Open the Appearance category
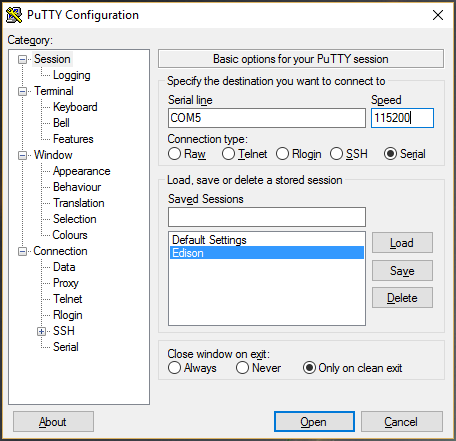 click(81, 171)
